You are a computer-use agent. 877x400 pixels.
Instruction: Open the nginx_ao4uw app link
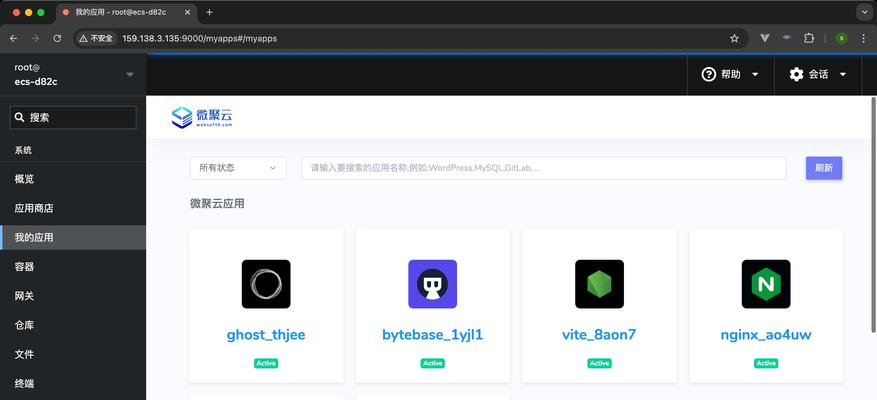pyautogui.click(x=766, y=335)
